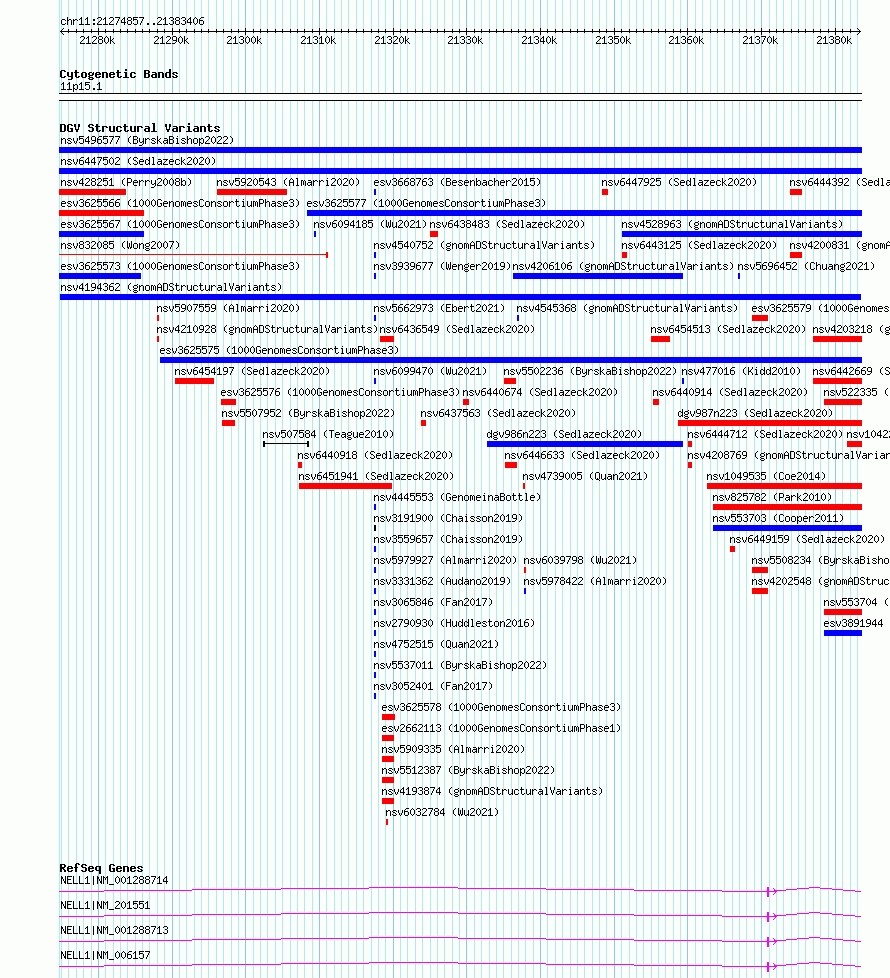890x978 pixels.
Task: Open the NELL1|NM_006157 transcript
Action: click(x=105, y=956)
